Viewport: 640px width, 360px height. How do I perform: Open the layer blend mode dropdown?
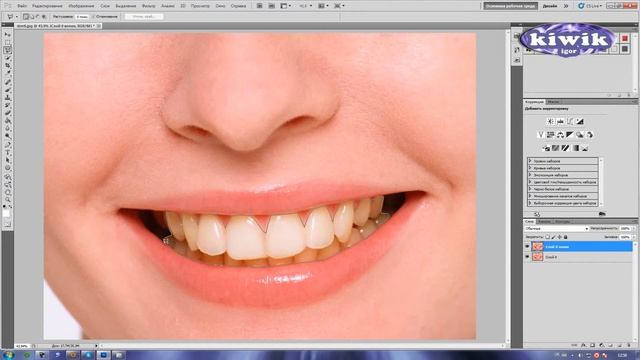click(557, 229)
